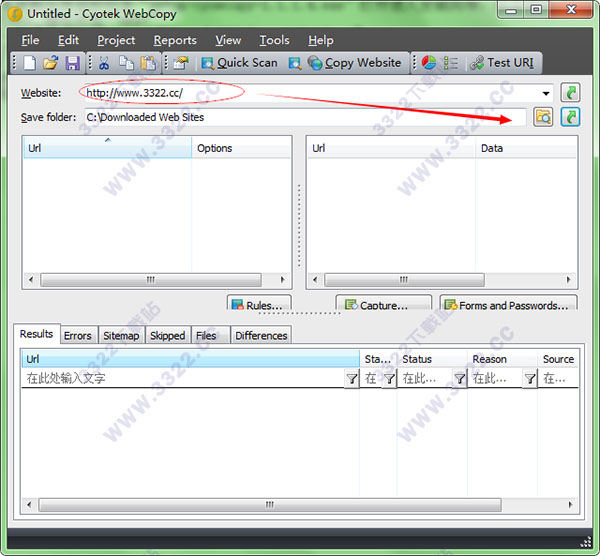
Task: Open the filter funnel for the Reason column
Action: point(530,379)
